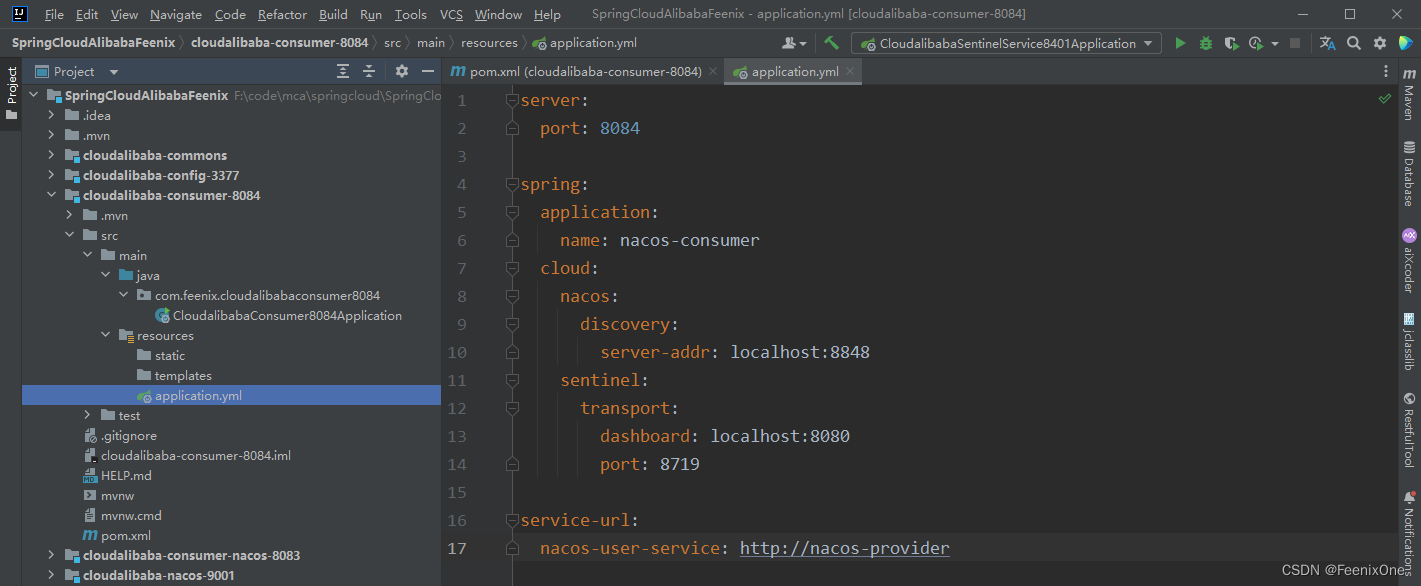Image resolution: width=1421 pixels, height=586 pixels.
Task: Open the jclasslib tool window
Action: [x=1409, y=341]
